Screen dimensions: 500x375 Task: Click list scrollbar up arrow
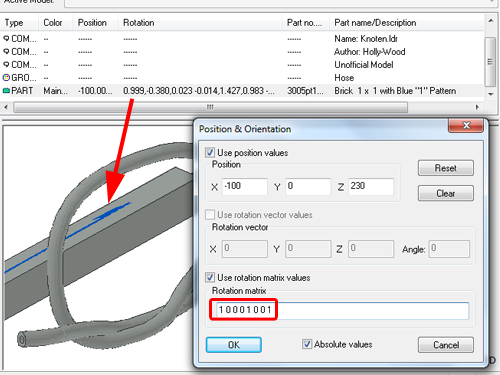coord(491,21)
